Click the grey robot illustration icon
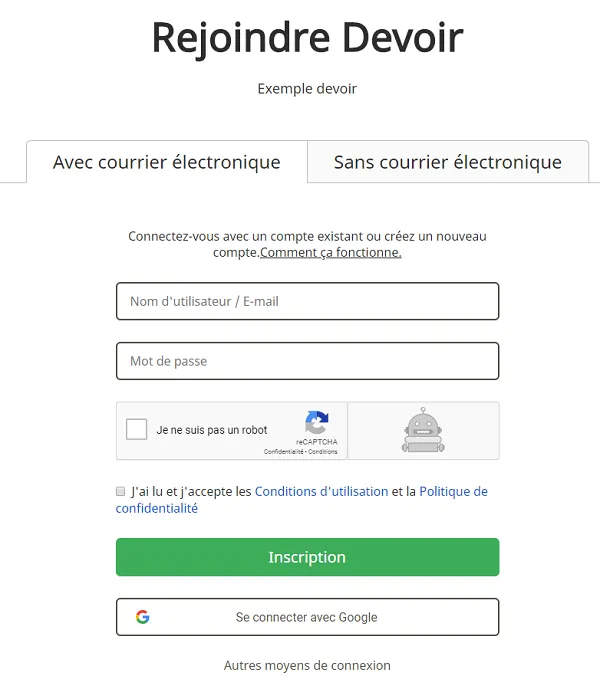Viewport: 600px width, 689px height. (423, 430)
